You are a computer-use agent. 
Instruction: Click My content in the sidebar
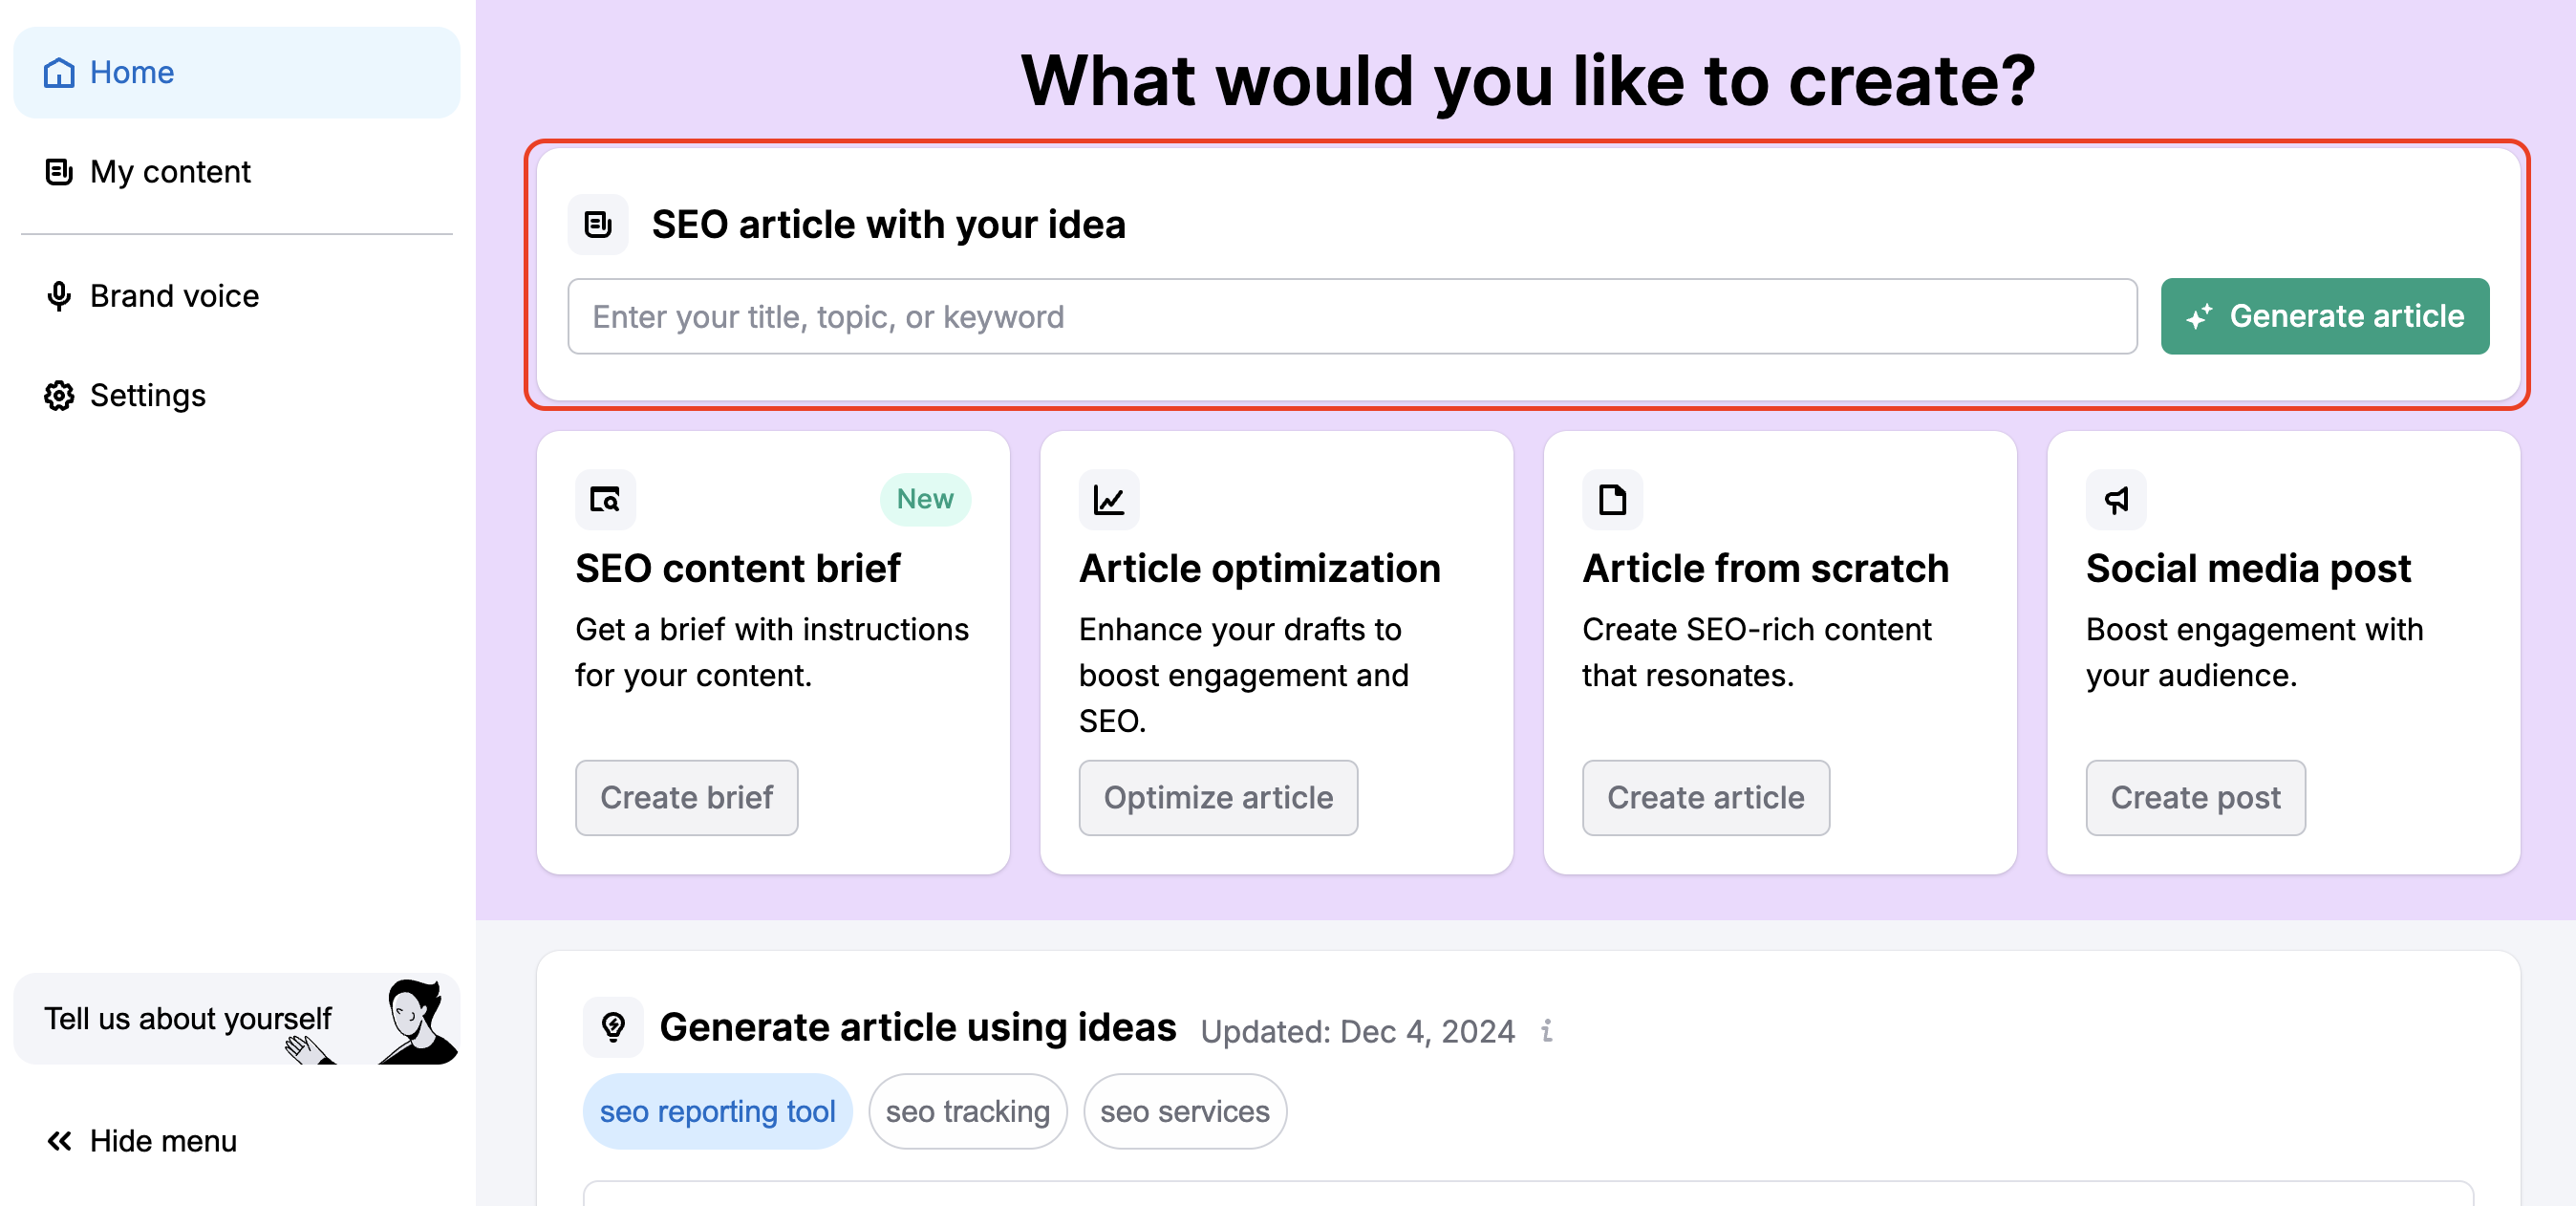171,171
